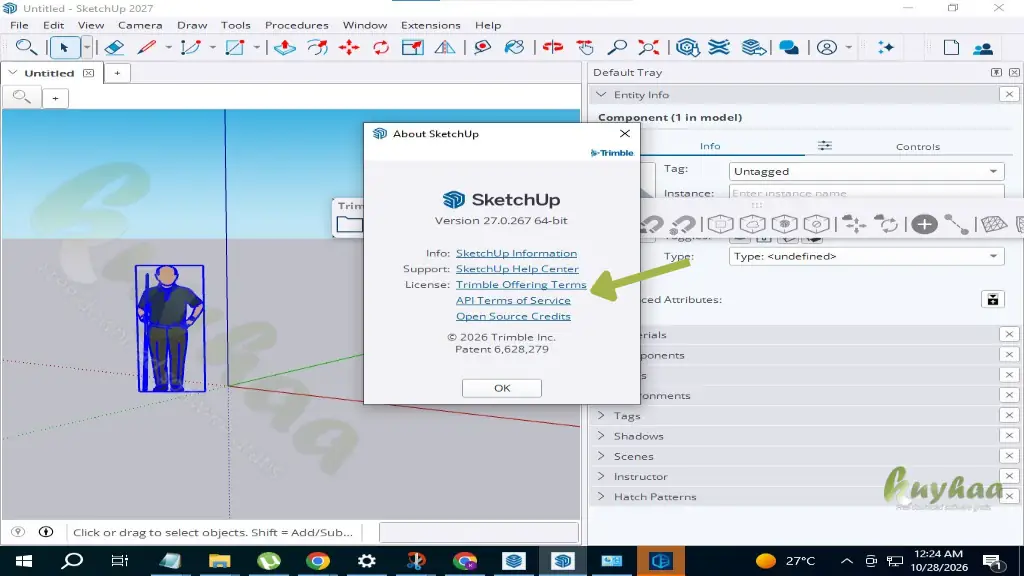1024x576 pixels.
Task: Open the Arc tool dropdown arrow
Action: [212, 47]
